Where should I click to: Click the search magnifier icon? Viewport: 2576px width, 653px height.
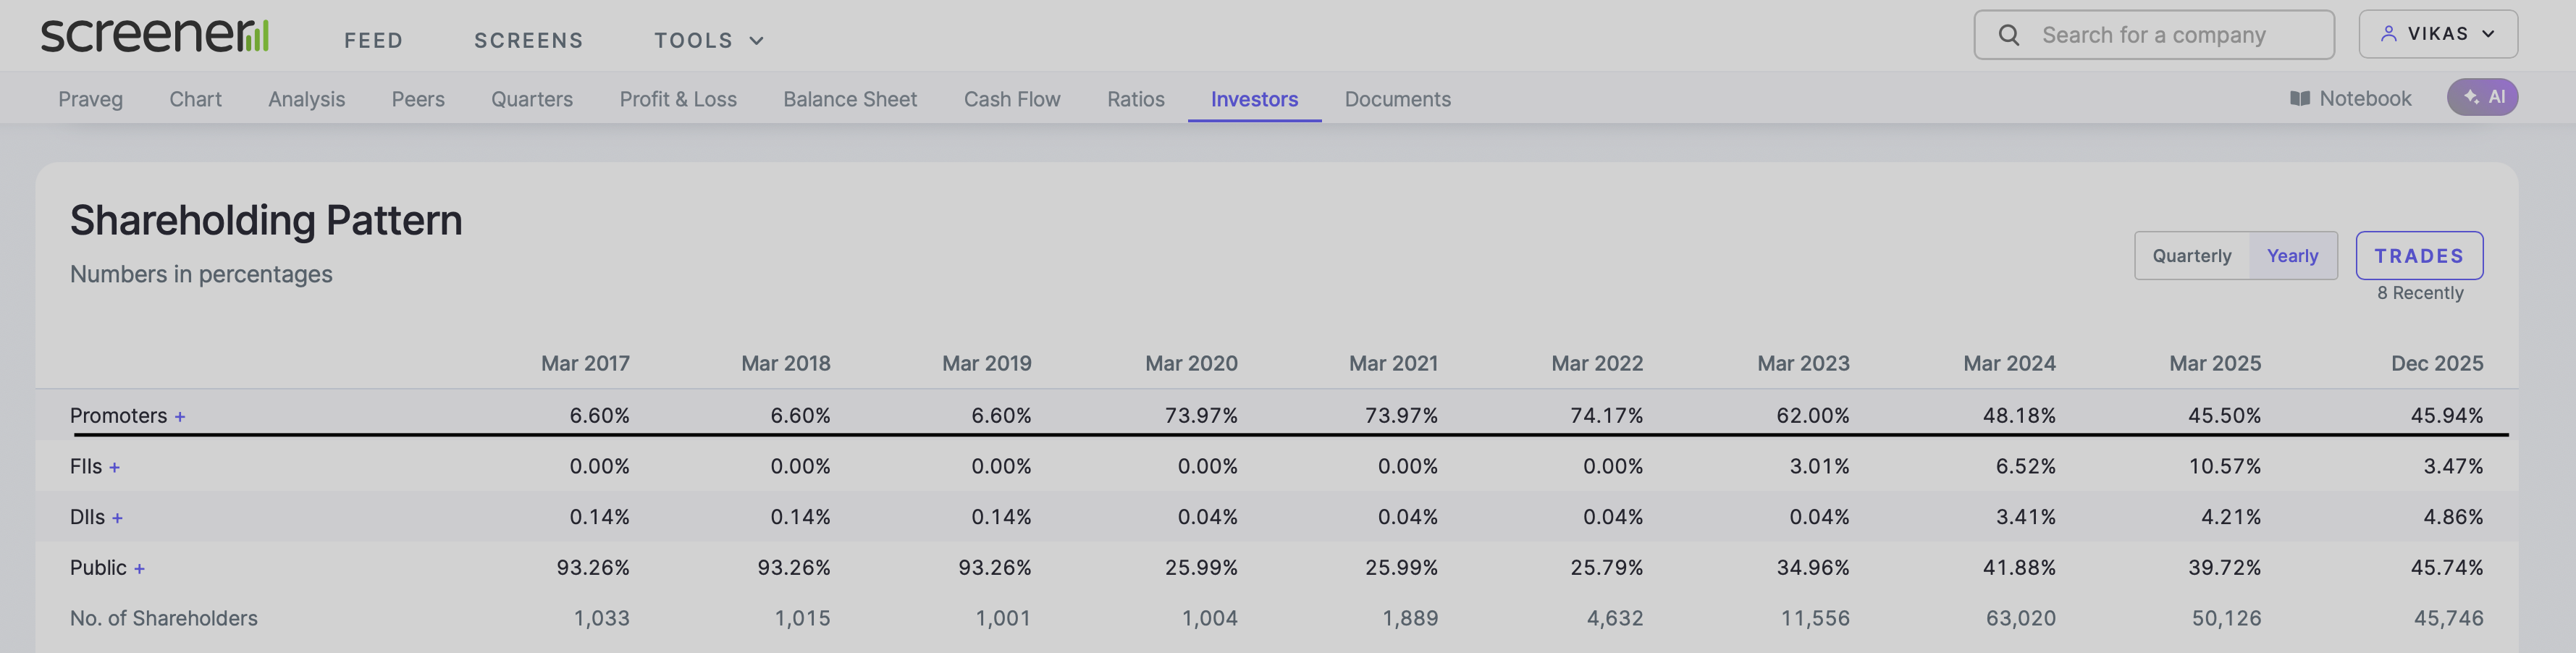tap(2008, 35)
